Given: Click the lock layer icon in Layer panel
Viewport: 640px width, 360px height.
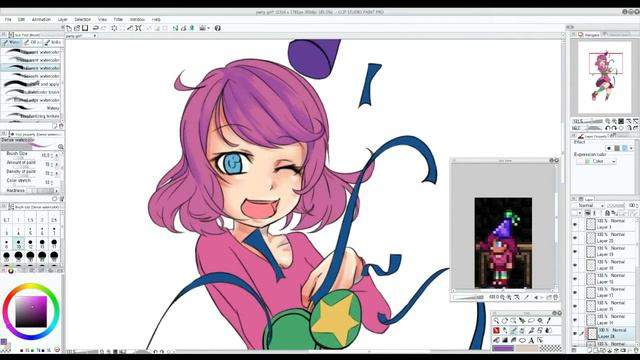Looking at the screenshot, I should 607,213.
